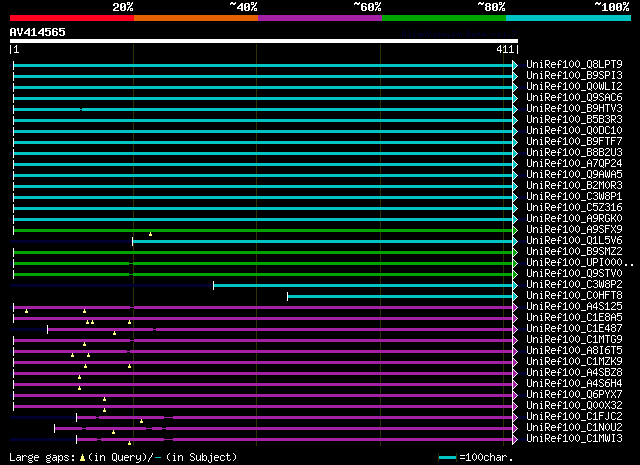Click the short cyan bar for C0HFT8
The height and width of the screenshot is (465, 640).
click(x=400, y=297)
